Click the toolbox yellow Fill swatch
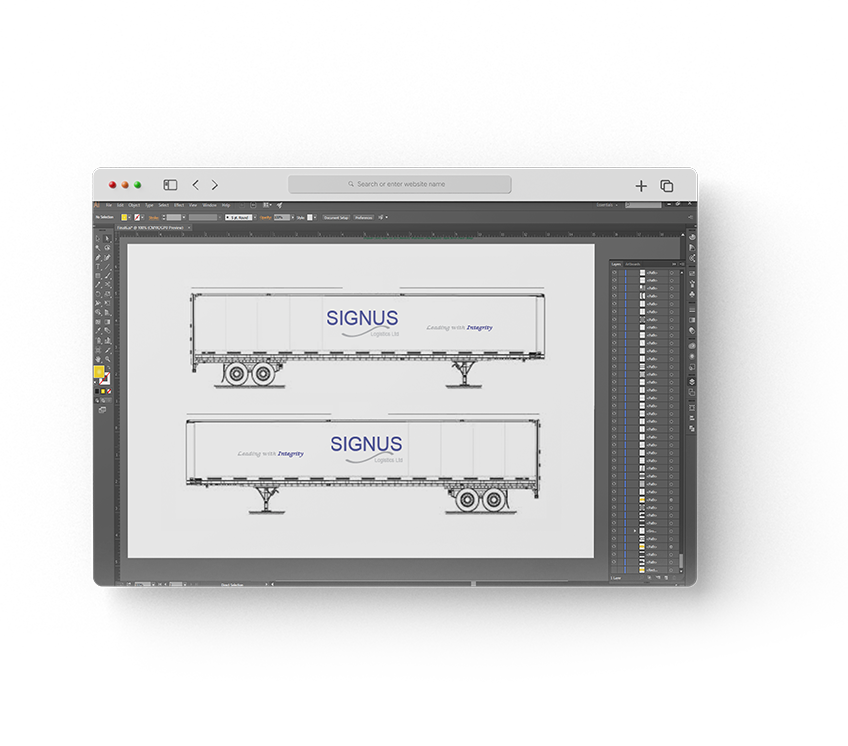848x746 pixels. tap(99, 371)
